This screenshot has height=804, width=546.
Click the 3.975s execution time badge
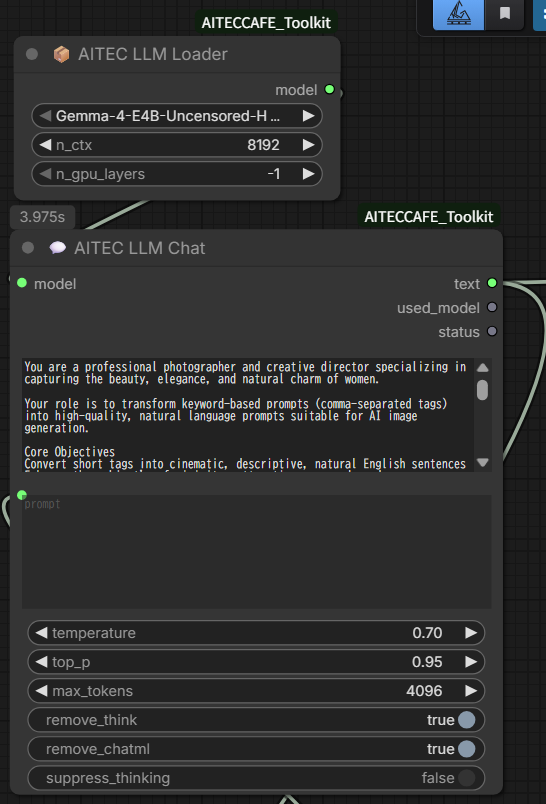pyautogui.click(x=43, y=217)
